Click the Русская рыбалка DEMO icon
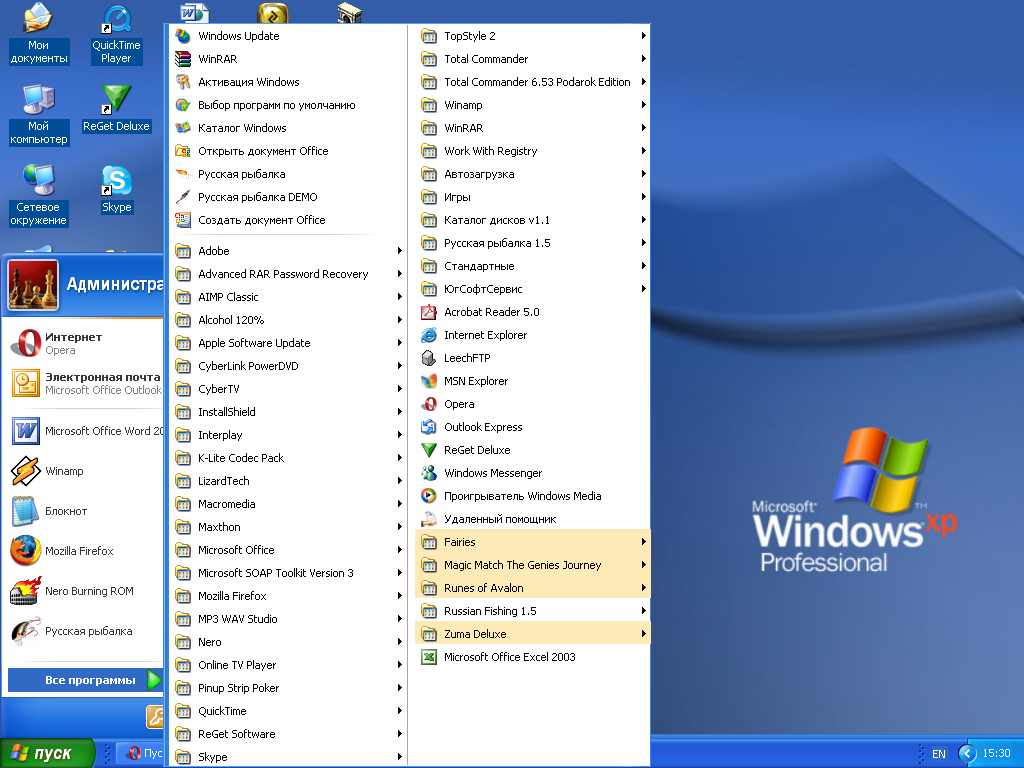The image size is (1024, 768). [x=183, y=197]
